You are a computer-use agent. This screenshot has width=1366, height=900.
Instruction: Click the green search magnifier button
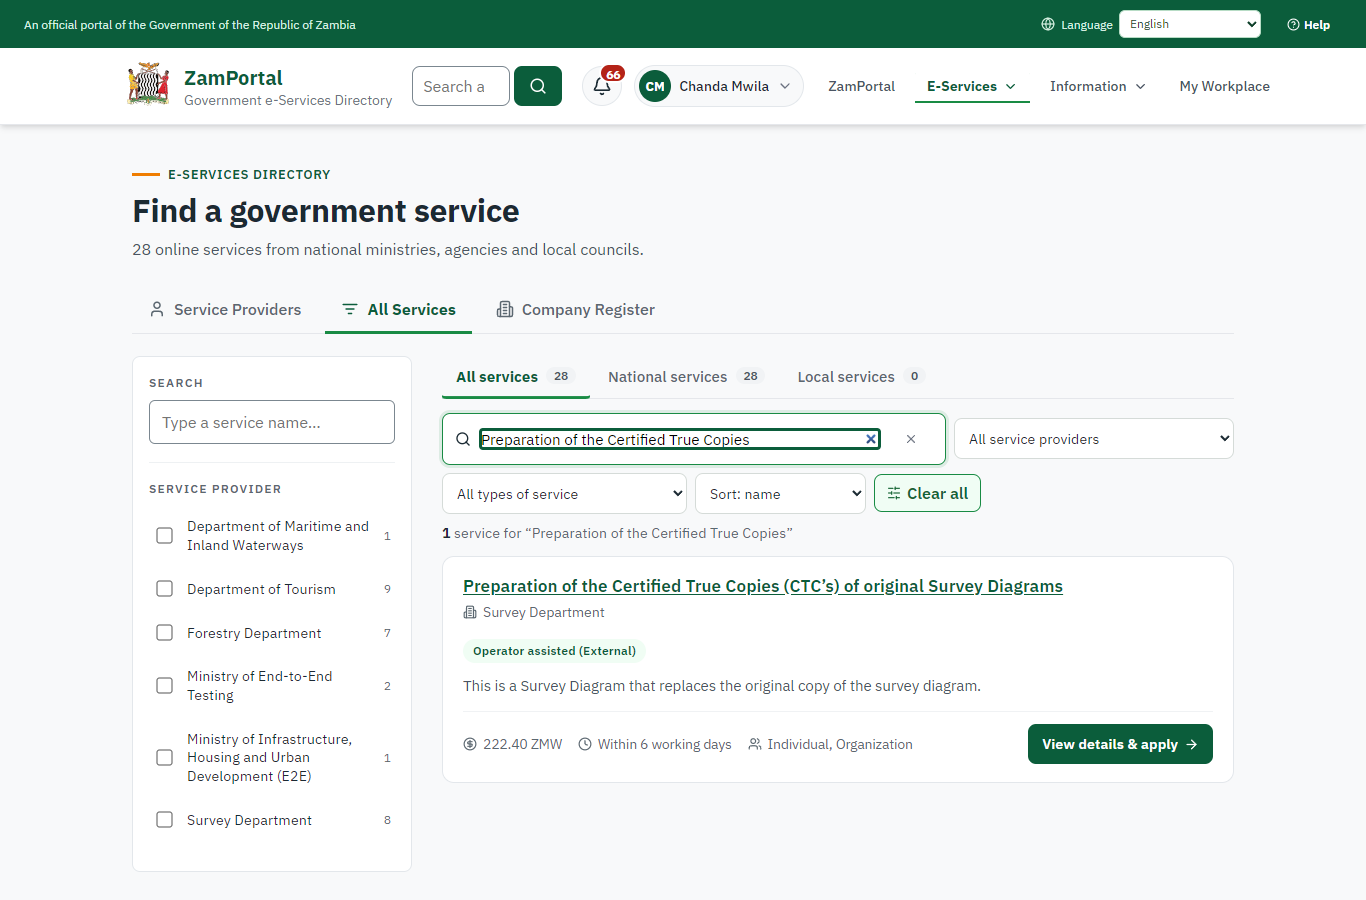pos(538,86)
